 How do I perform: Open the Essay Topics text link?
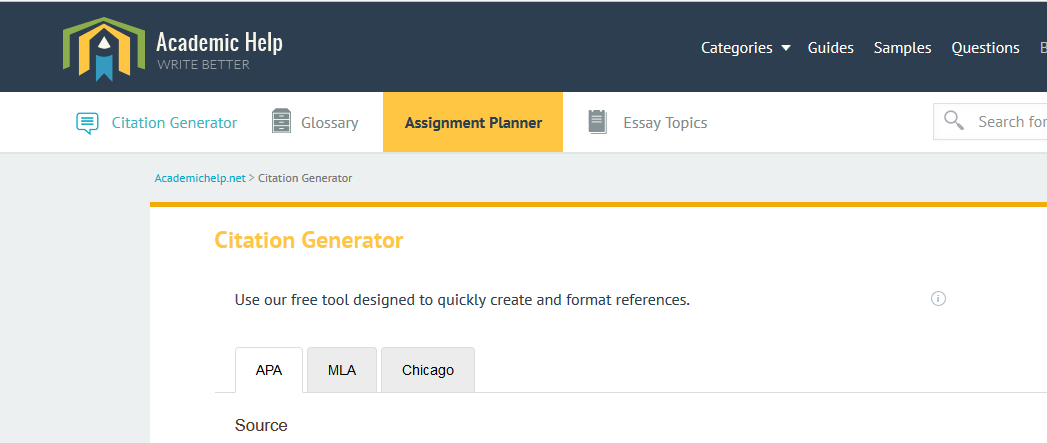(665, 123)
